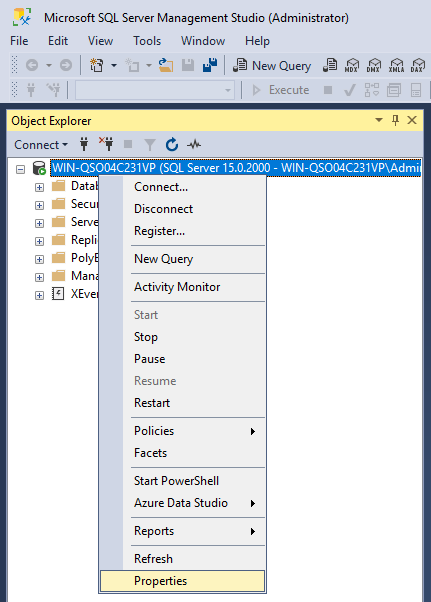Open the Available Databases combo box
The width and height of the screenshot is (431, 602).
point(155,90)
